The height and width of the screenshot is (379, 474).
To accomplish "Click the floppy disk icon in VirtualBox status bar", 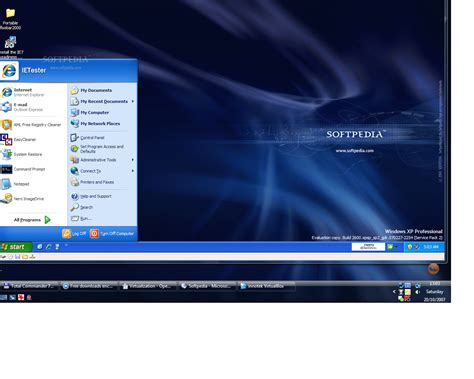I will tap(18, 257).
